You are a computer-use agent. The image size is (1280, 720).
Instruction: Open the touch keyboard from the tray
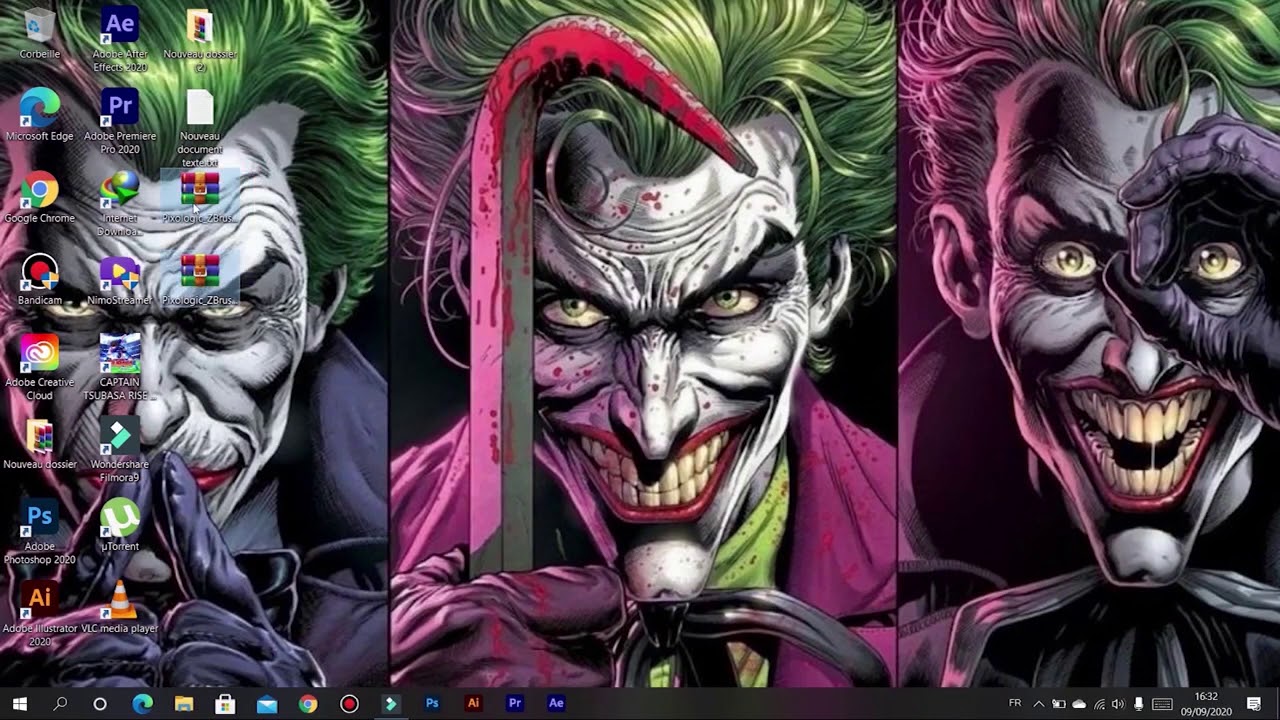(1162, 704)
